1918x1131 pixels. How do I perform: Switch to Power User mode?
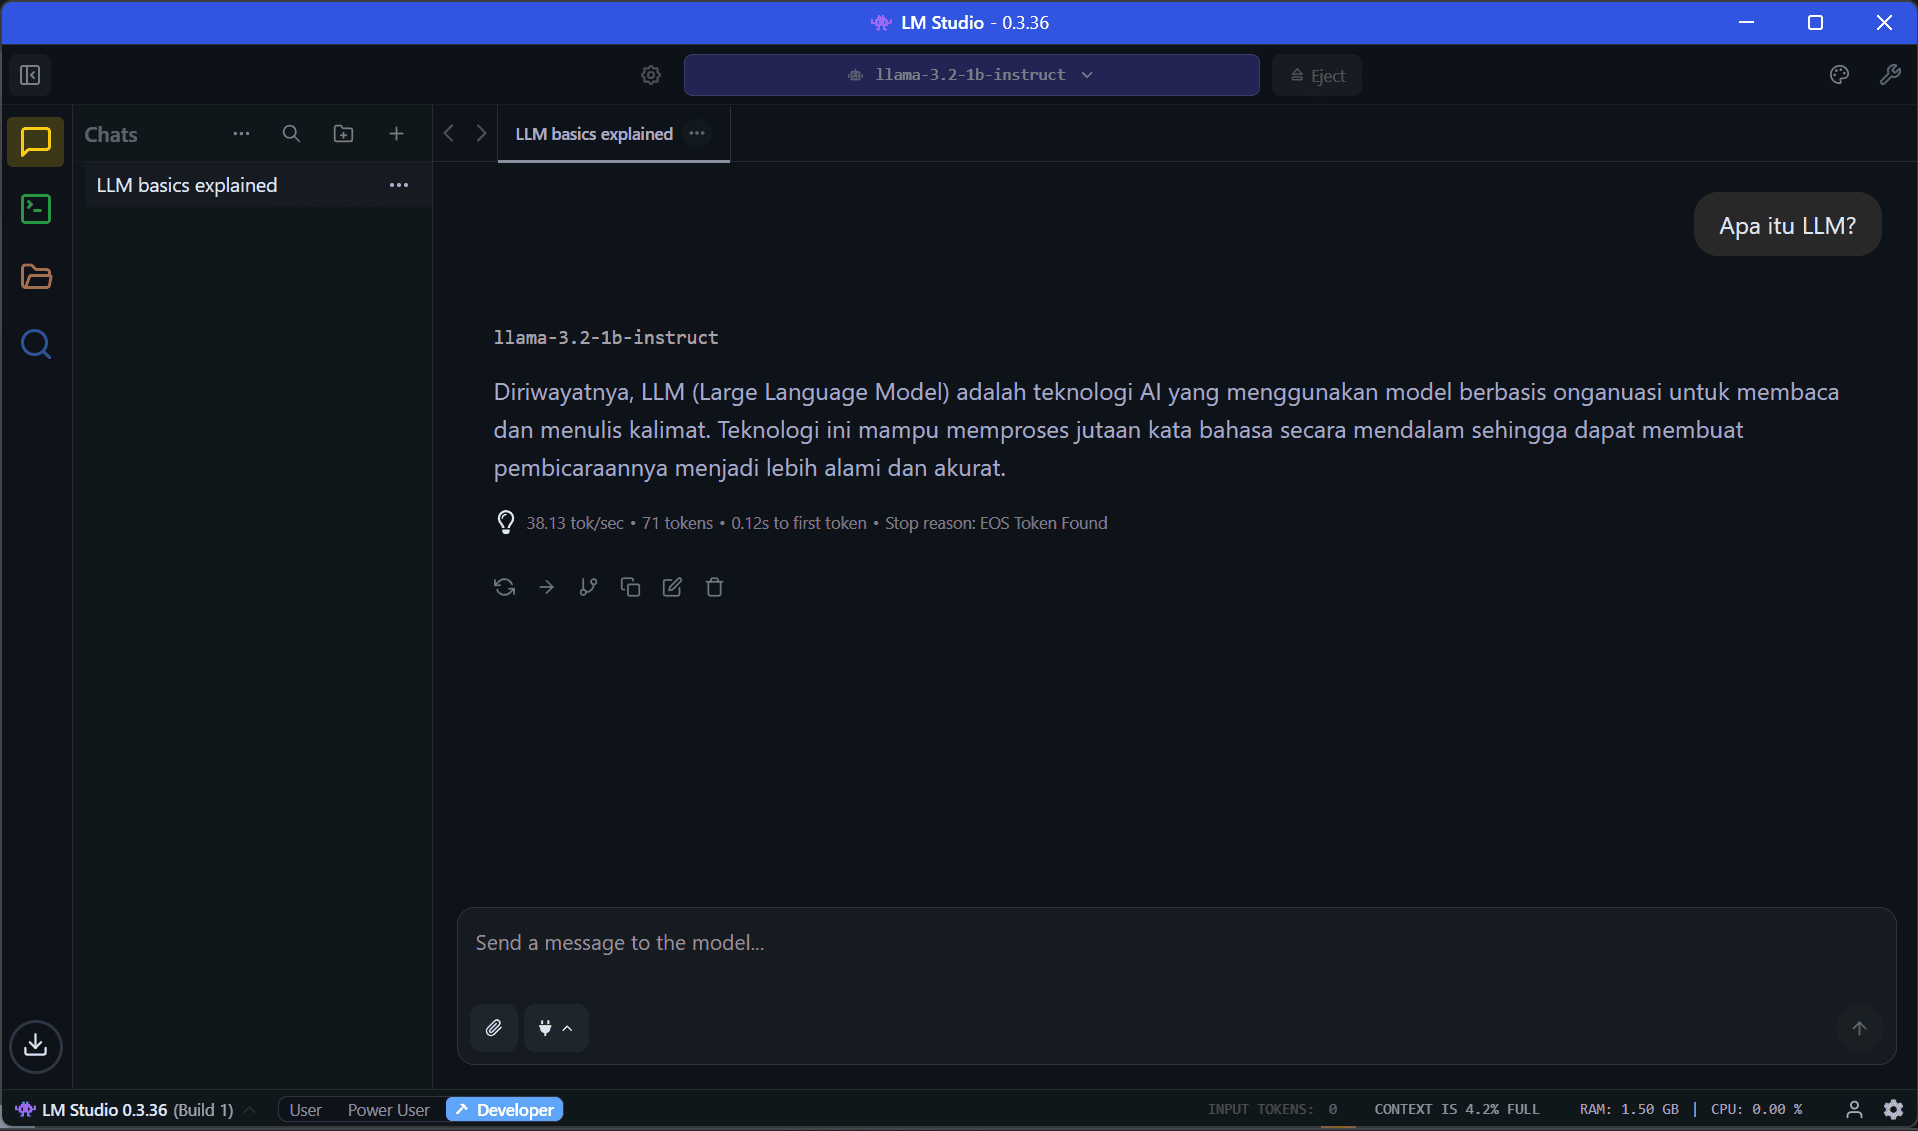[388, 1110]
